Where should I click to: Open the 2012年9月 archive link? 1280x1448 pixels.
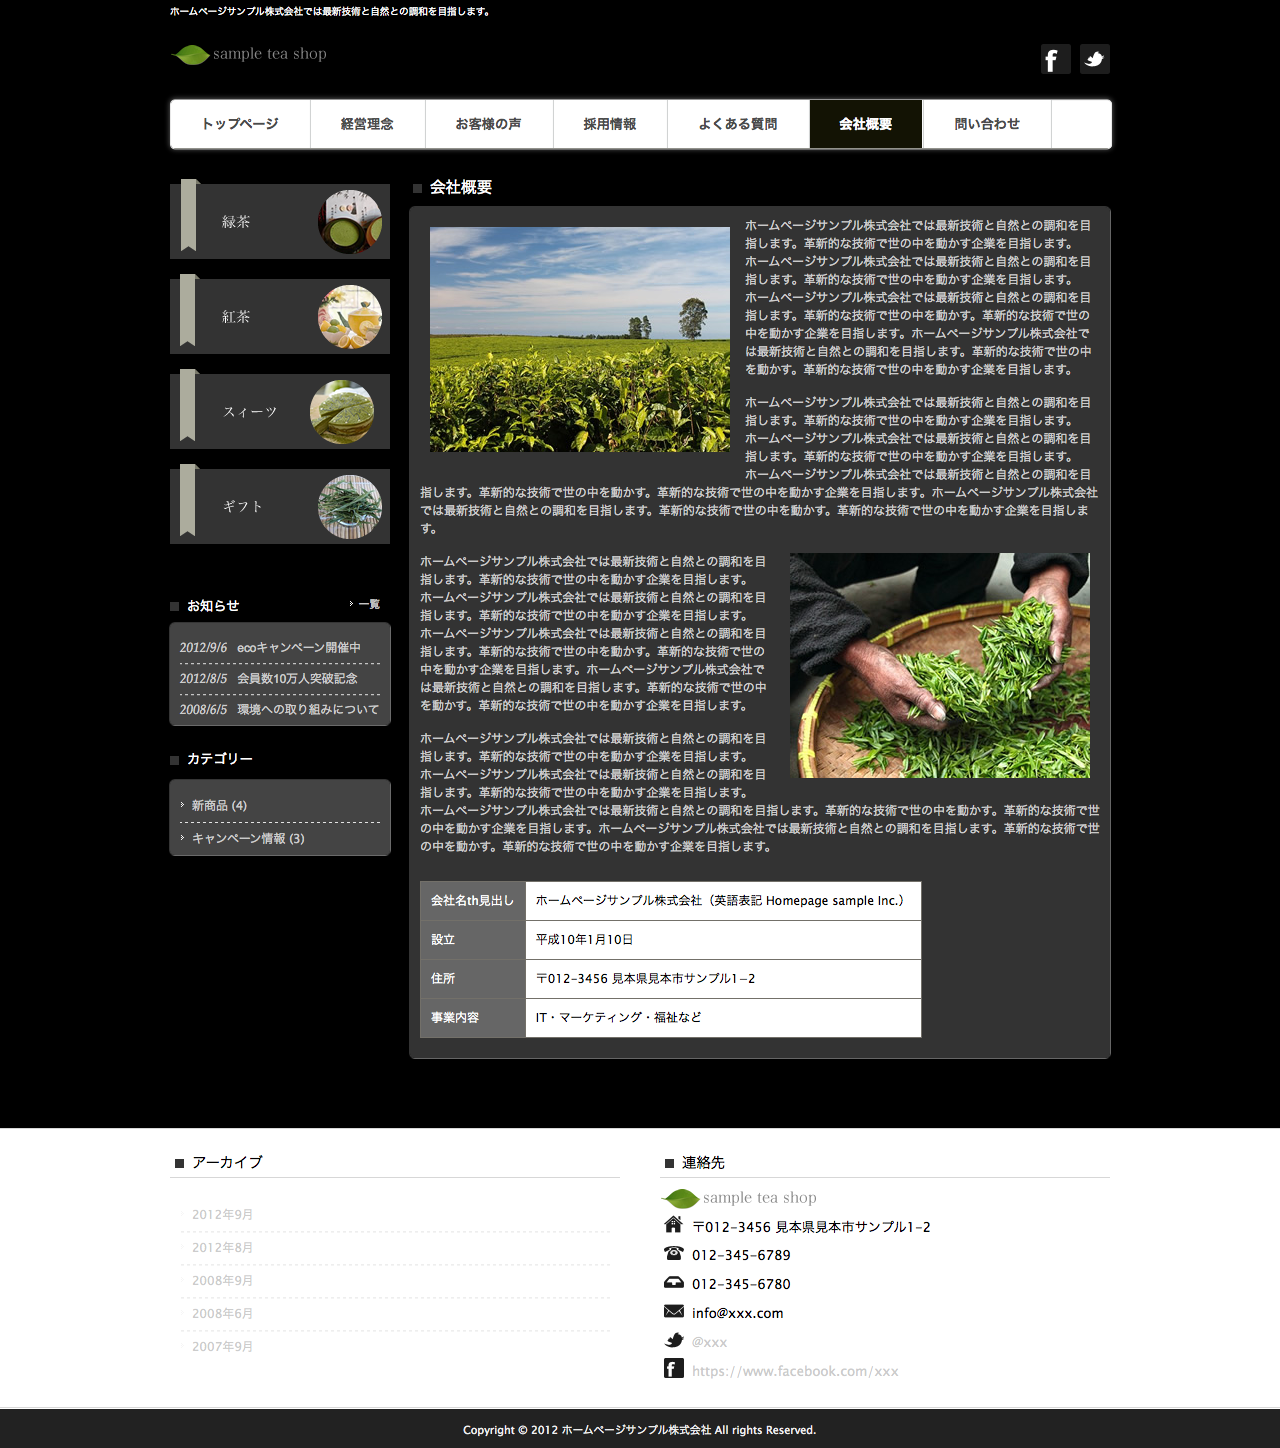point(222,1215)
